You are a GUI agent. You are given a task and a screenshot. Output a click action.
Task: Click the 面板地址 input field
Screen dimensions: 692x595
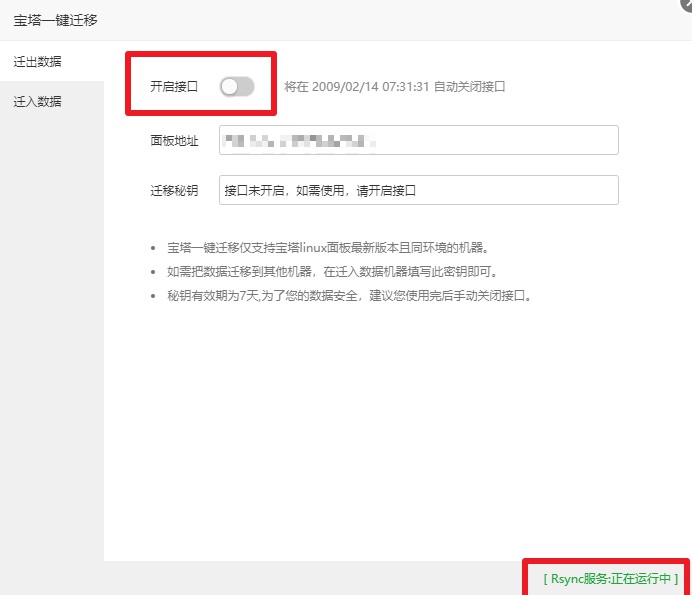tap(418, 140)
